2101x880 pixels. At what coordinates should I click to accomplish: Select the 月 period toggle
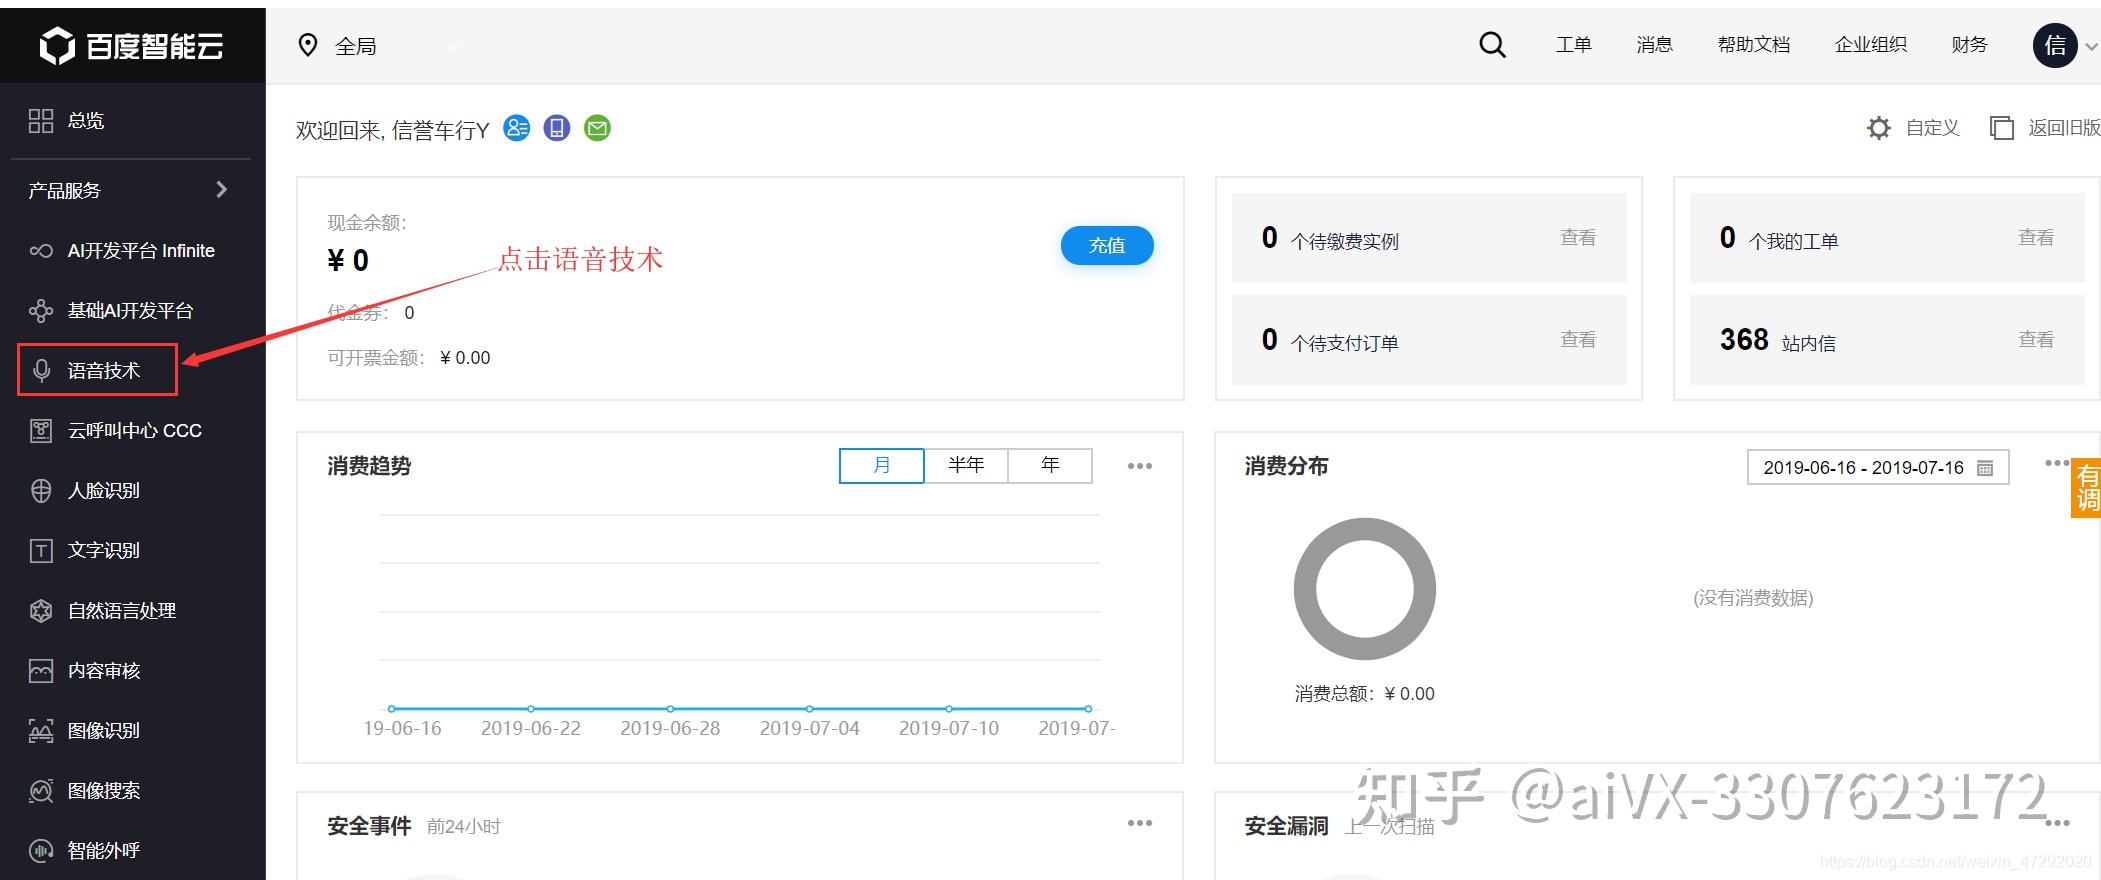coord(881,465)
